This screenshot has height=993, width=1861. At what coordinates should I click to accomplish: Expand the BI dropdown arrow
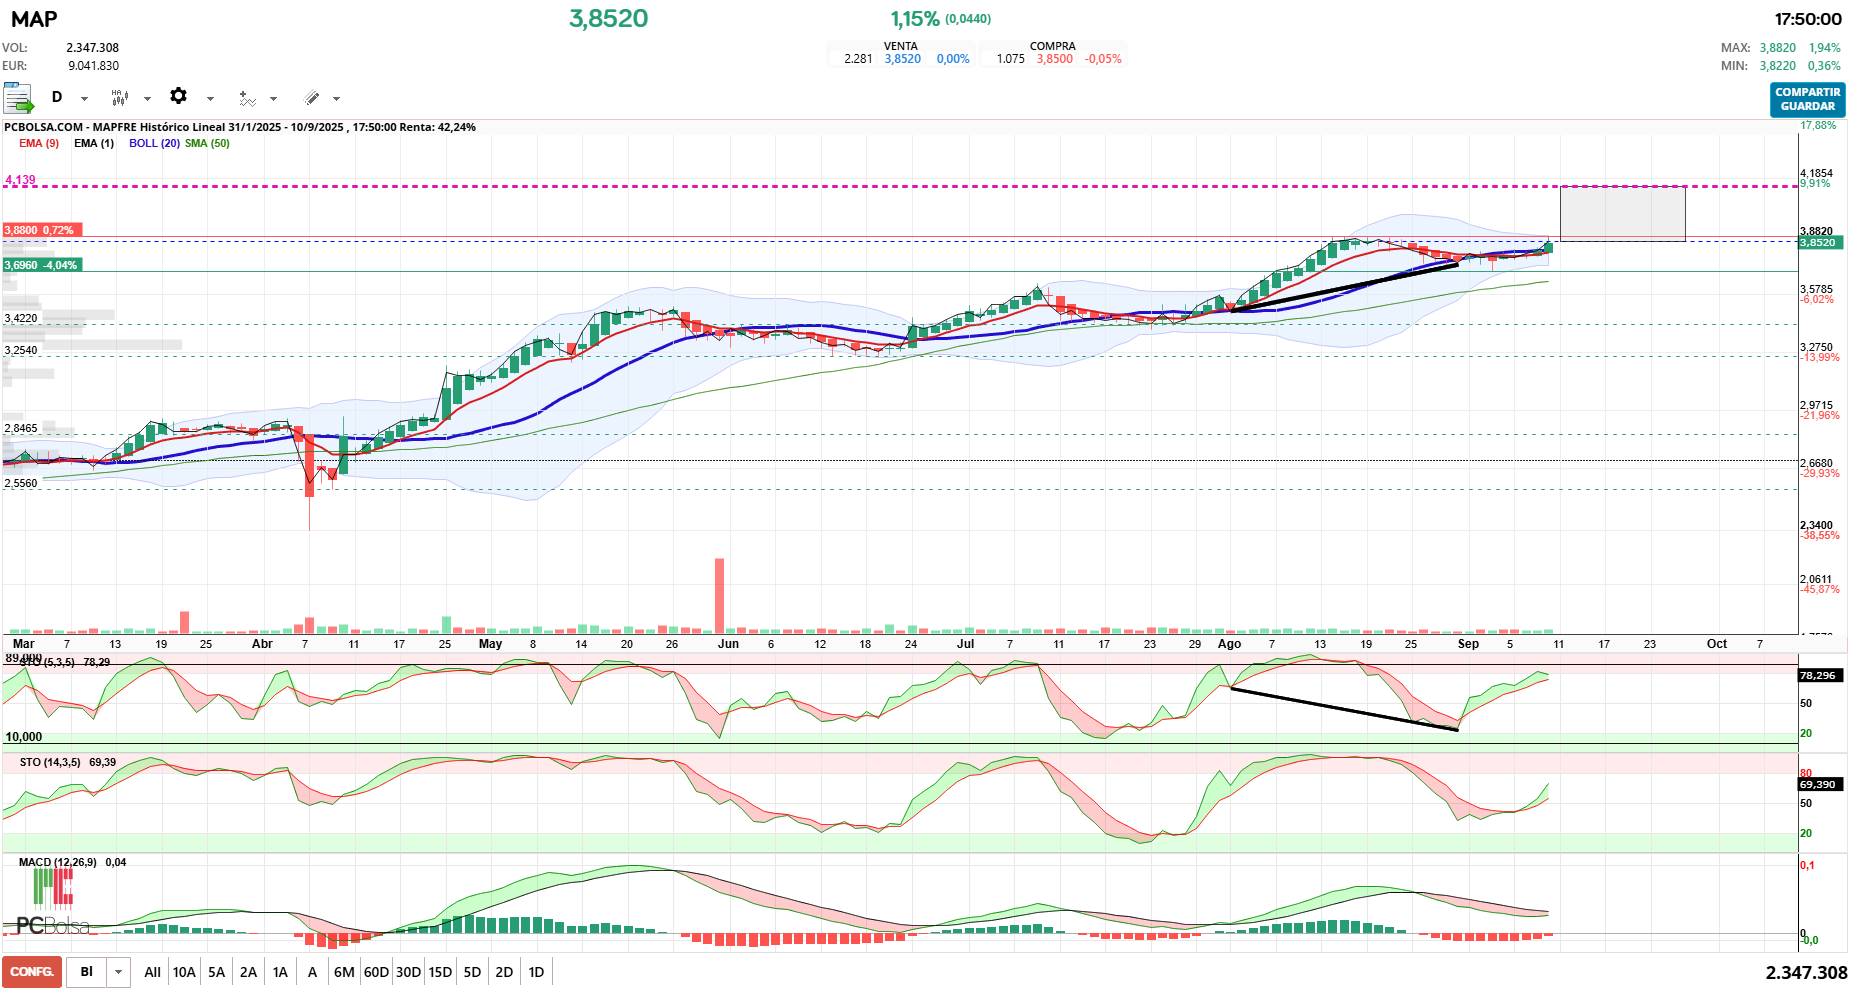point(119,972)
